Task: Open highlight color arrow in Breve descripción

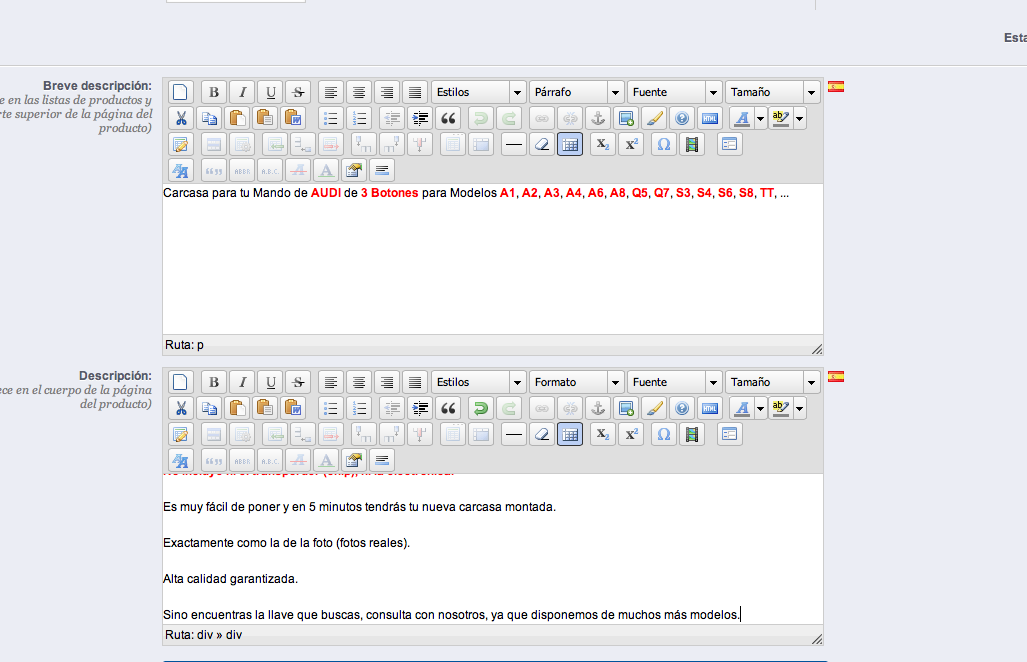Action: pos(800,119)
